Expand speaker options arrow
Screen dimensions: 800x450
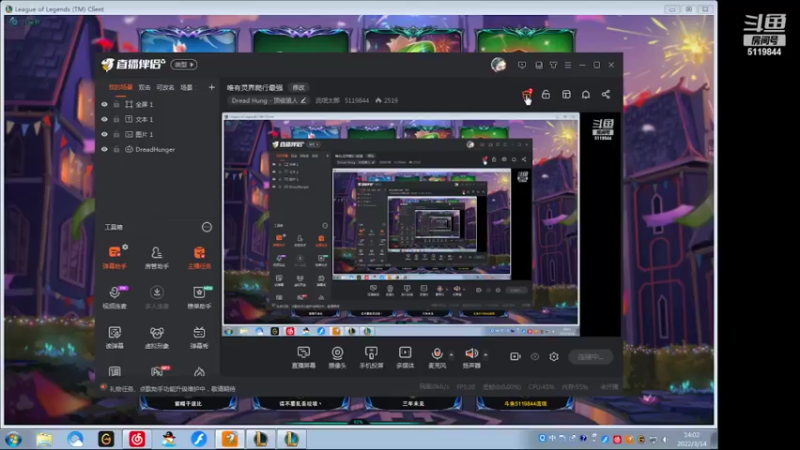[485, 354]
